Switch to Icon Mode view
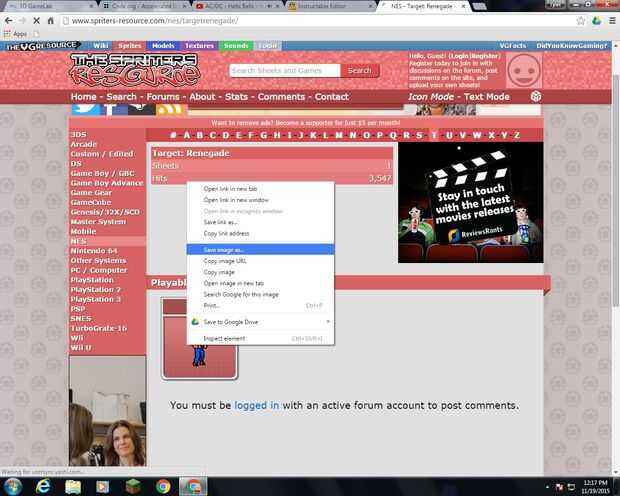Screen dimensions: 620x496 [x=431, y=97]
